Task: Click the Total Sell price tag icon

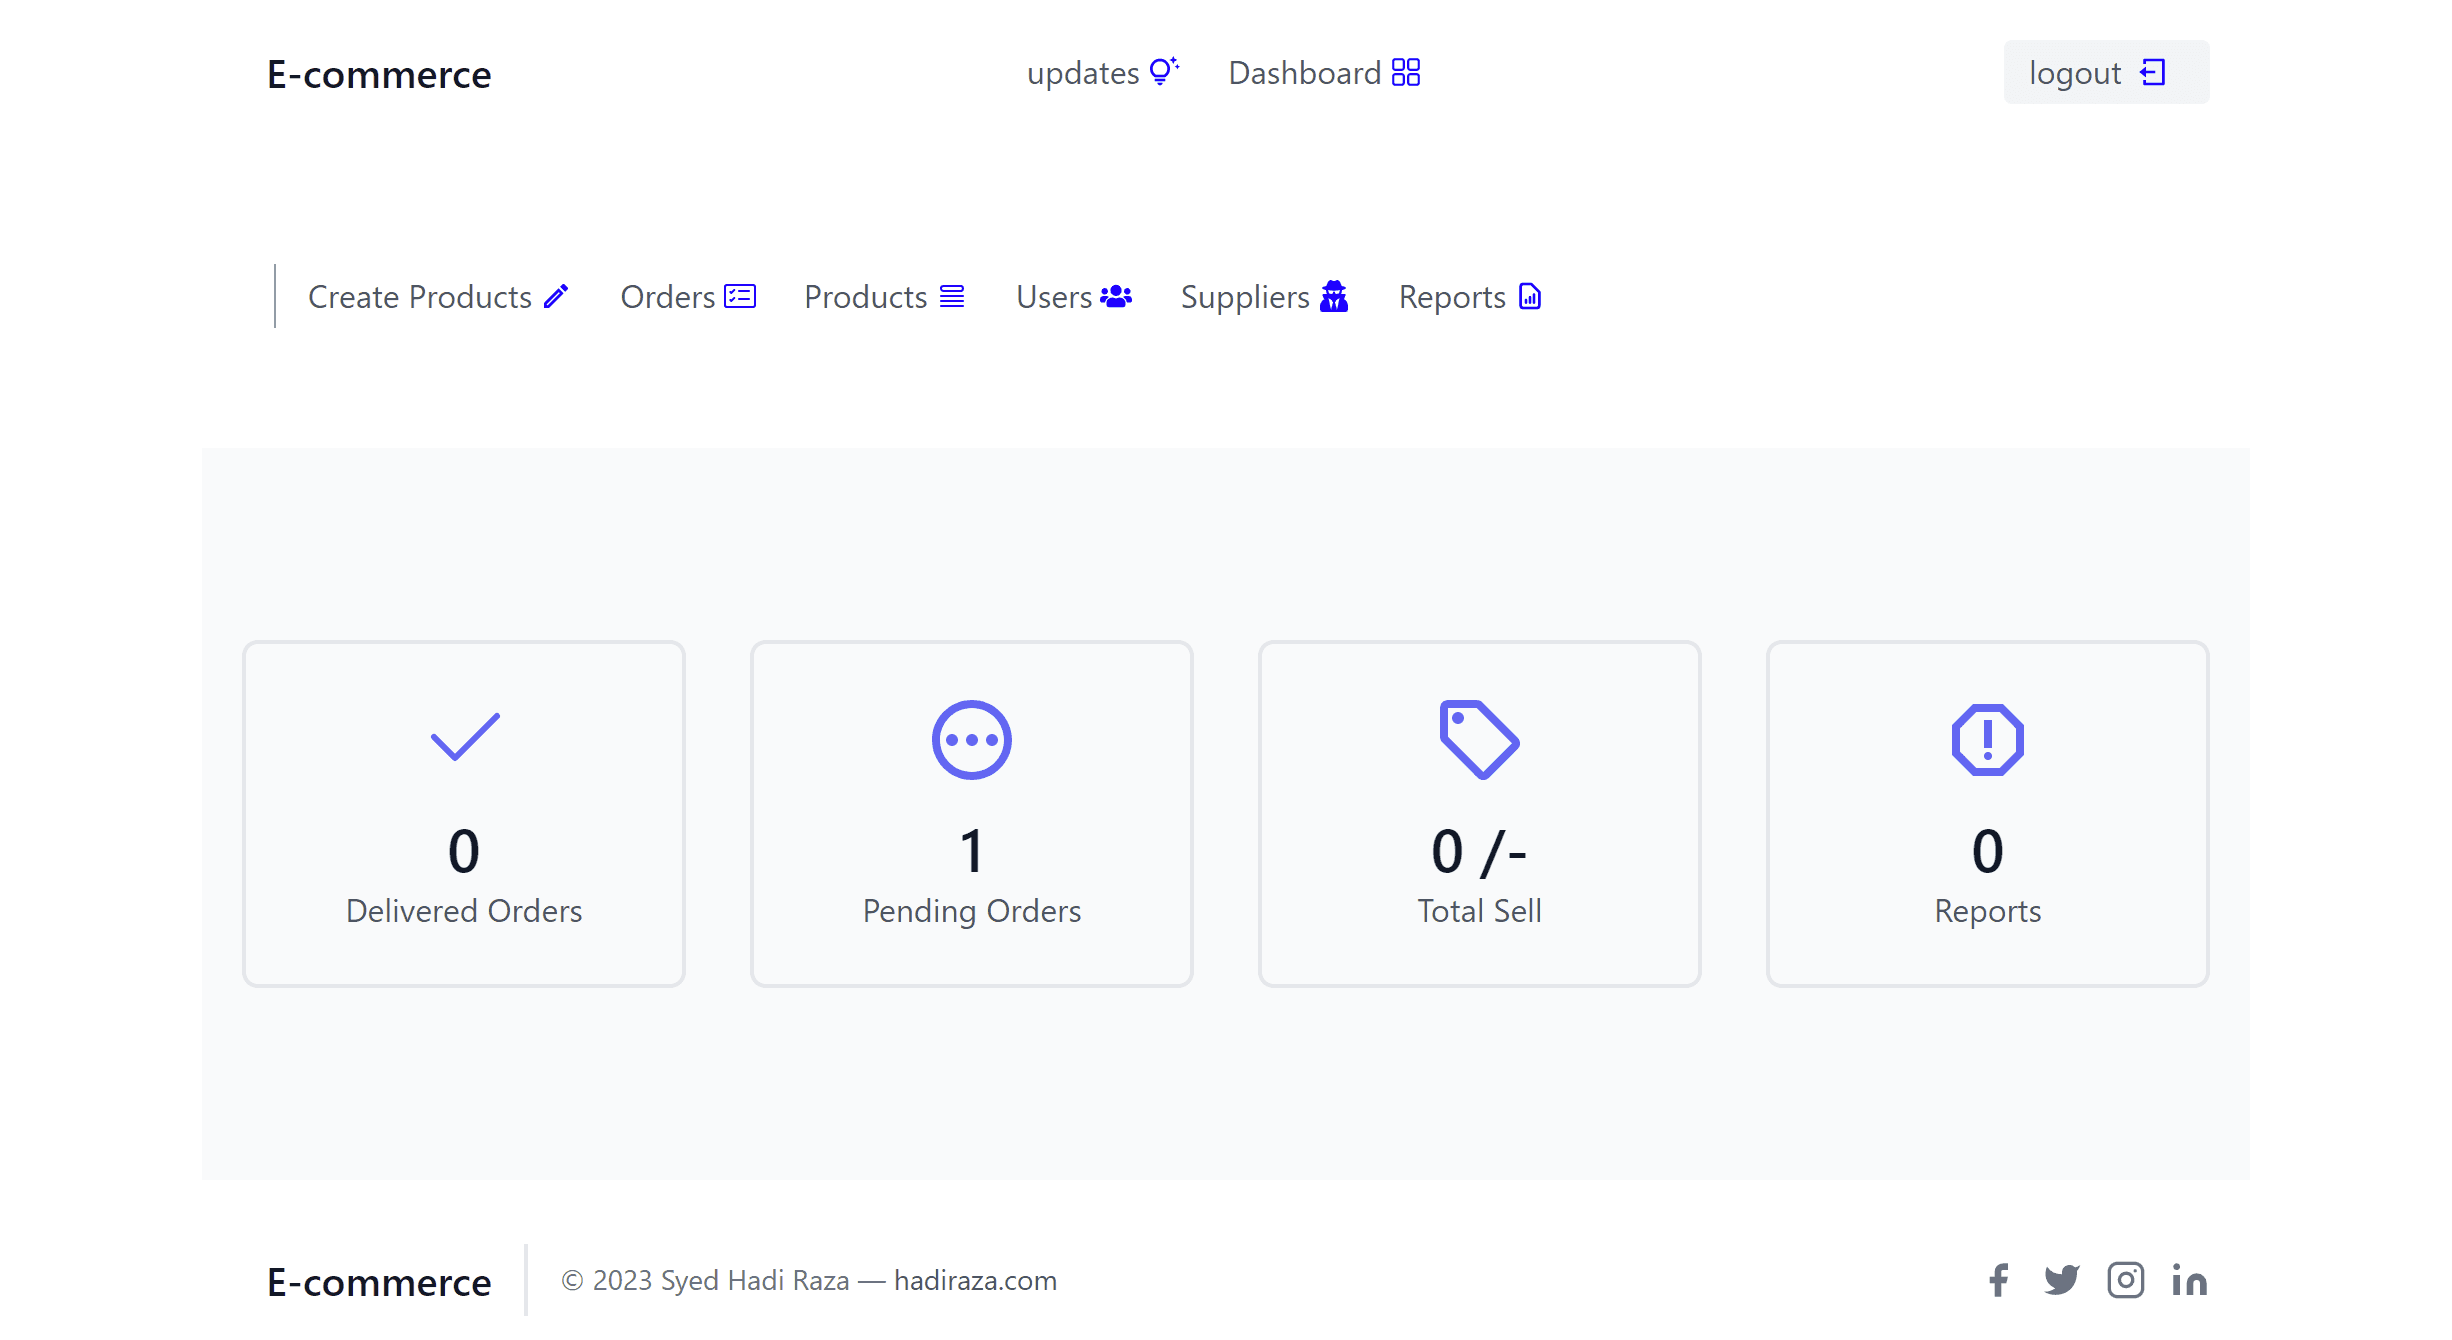Action: point(1479,740)
